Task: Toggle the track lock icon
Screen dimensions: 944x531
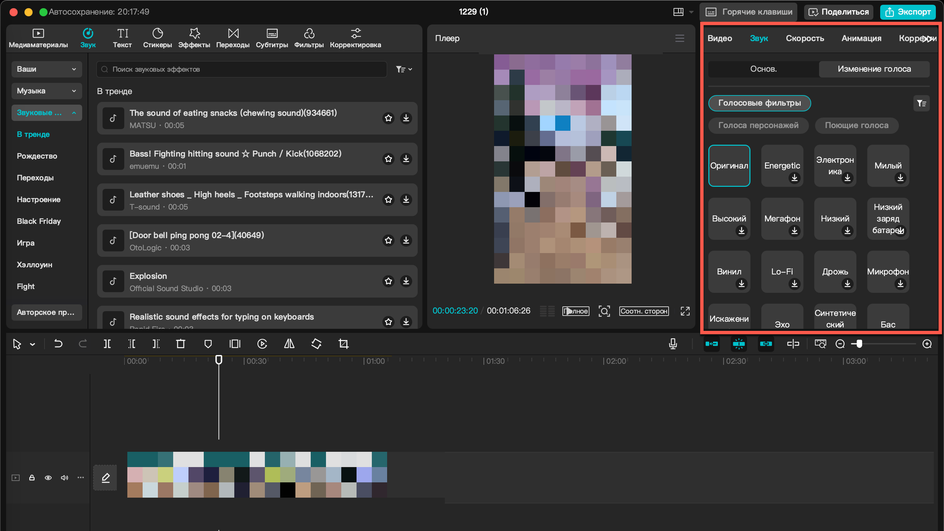Action: [x=32, y=477]
